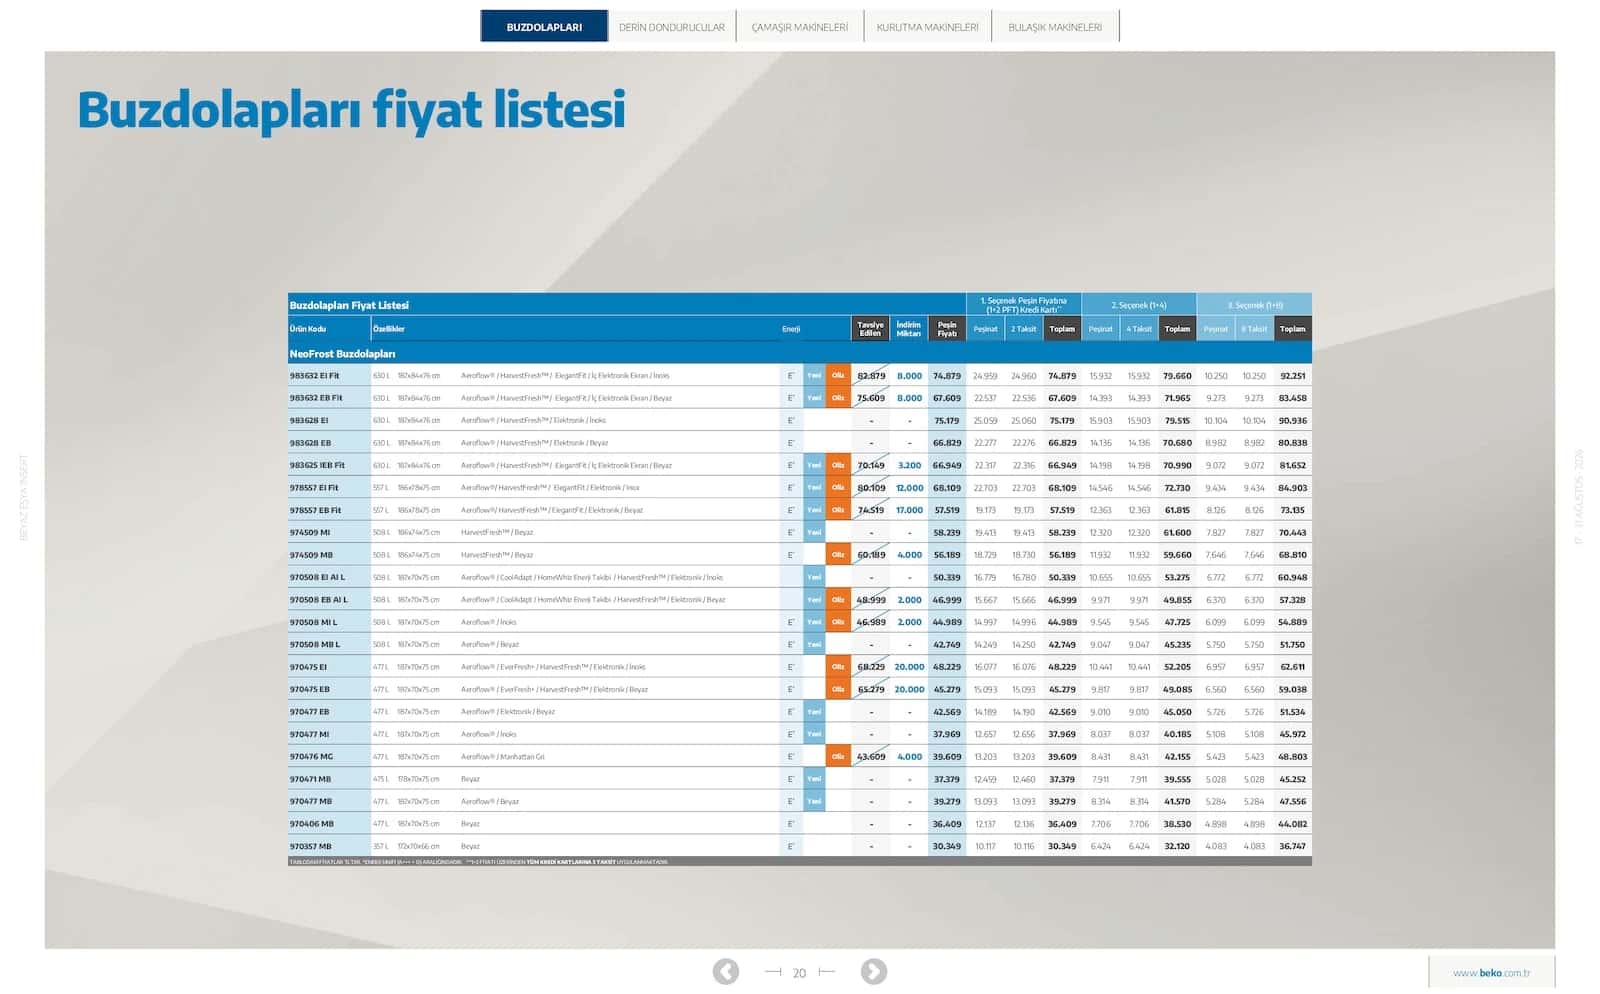The image size is (1600, 994).
Task: Open the Çamaşır Makineleri tab
Action: click(x=800, y=27)
